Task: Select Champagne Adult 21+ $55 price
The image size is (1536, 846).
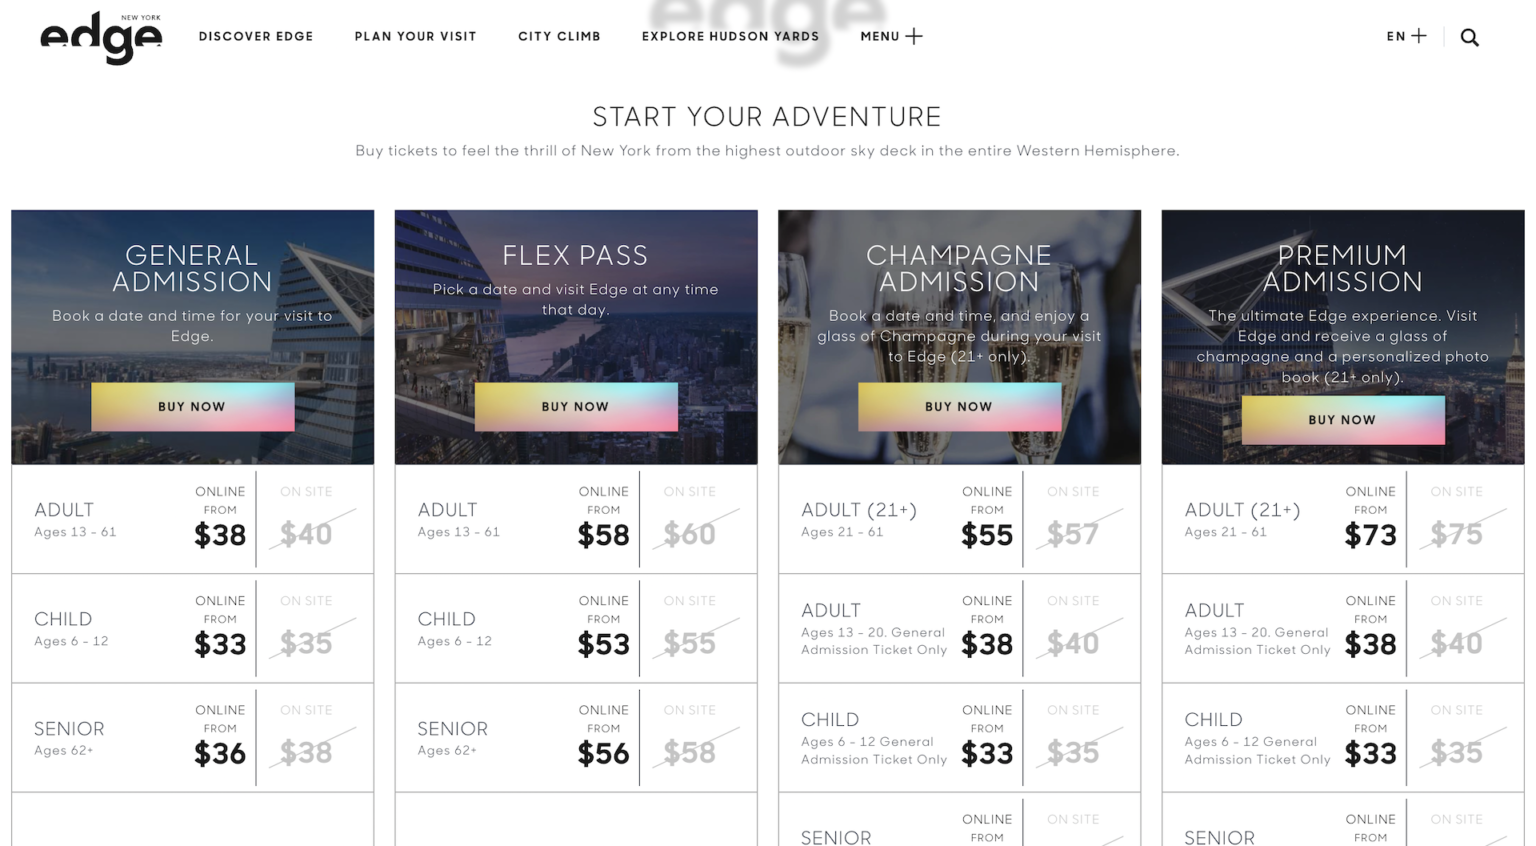Action: click(x=987, y=535)
